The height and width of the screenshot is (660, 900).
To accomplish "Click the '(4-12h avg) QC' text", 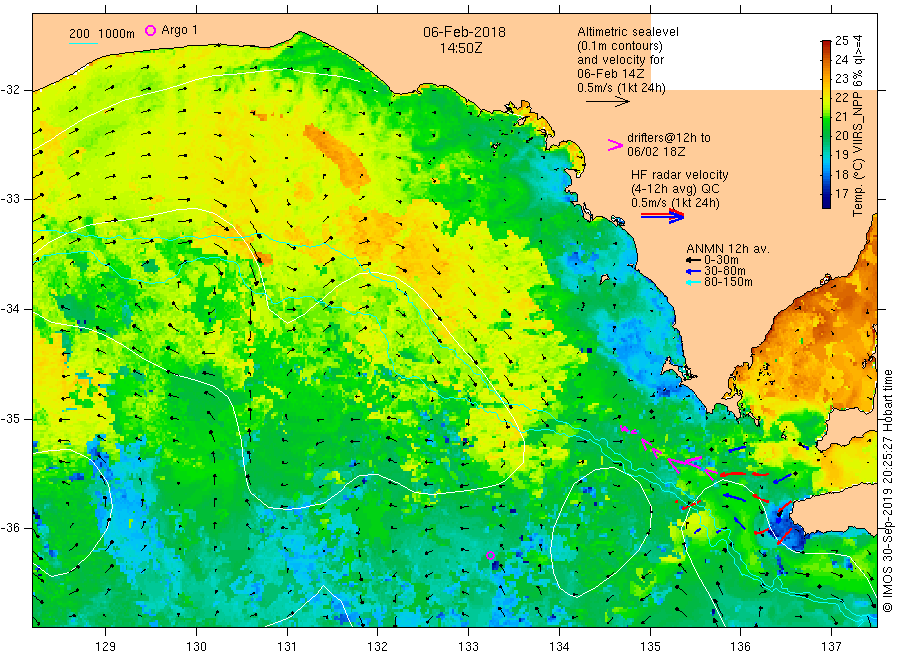I will pos(675,189).
